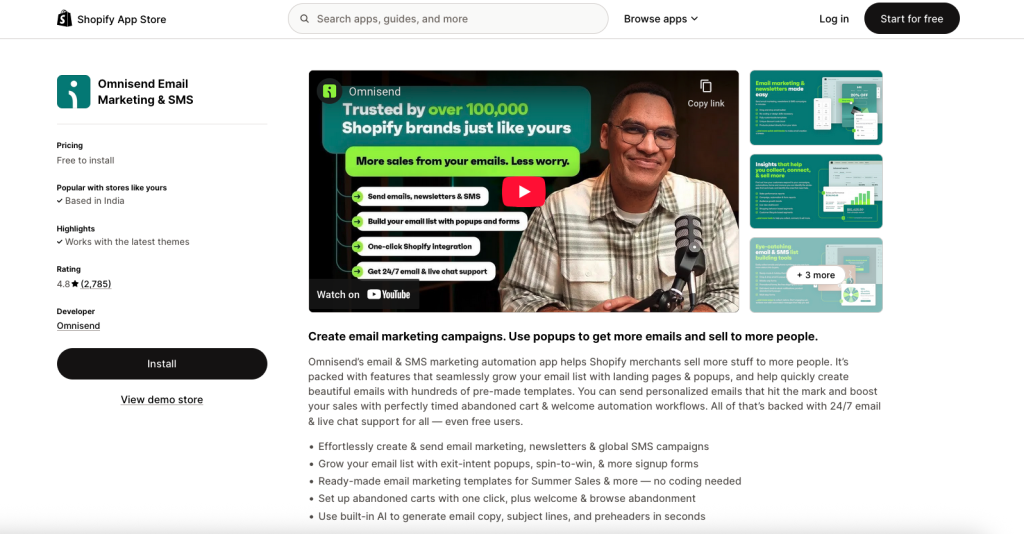Viewport: 1024px width, 534px height.
Task: Click the Watch on YouTube logo
Action: (x=389, y=294)
